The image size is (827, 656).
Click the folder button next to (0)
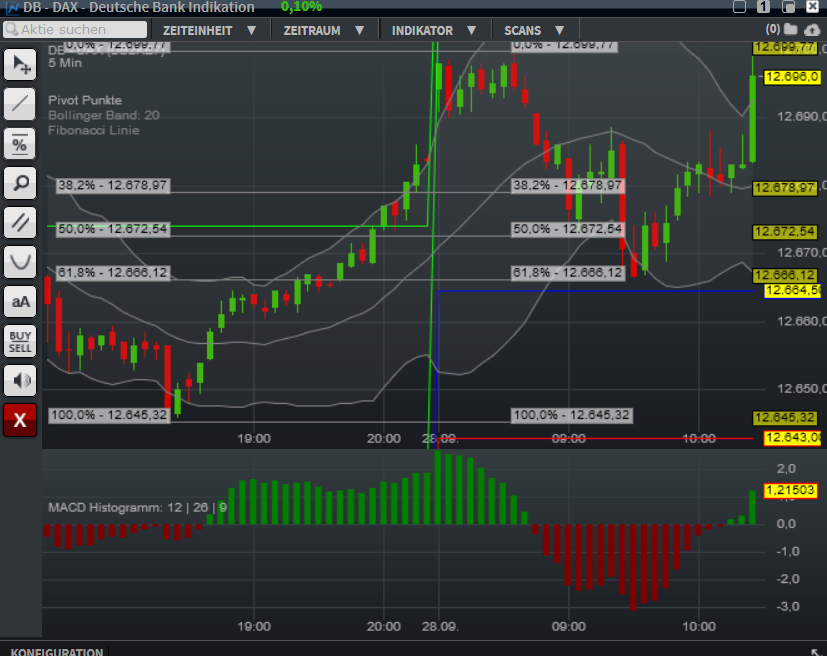pyautogui.click(x=790, y=29)
